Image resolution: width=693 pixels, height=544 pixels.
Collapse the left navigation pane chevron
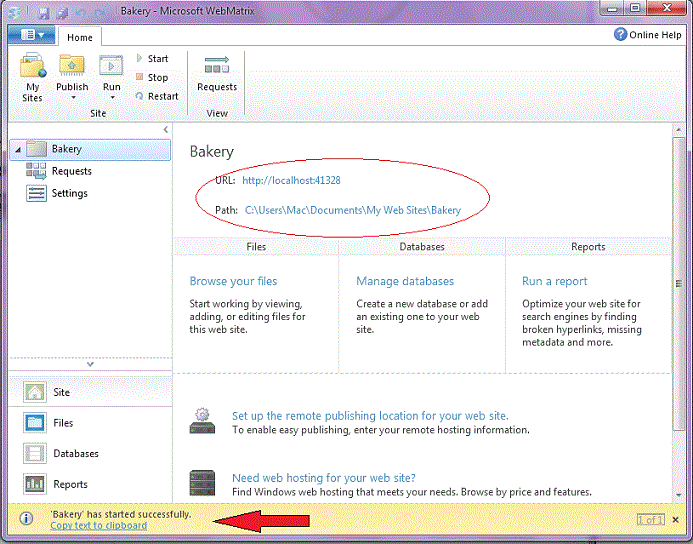[x=166, y=129]
